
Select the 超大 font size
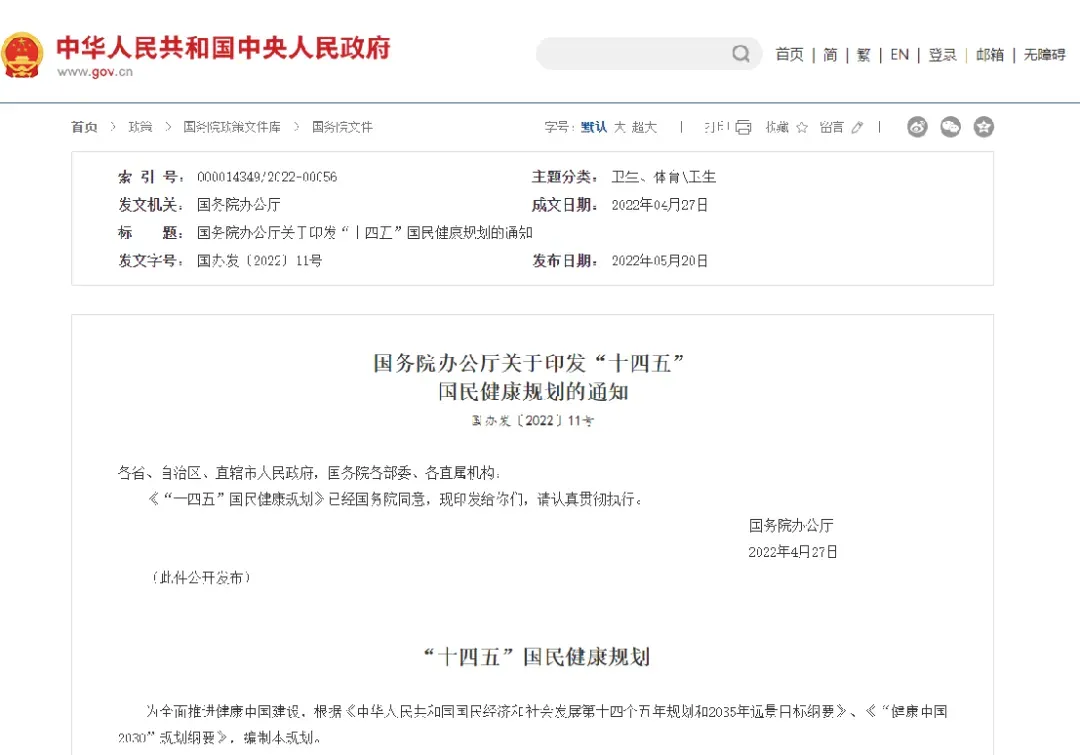click(645, 127)
